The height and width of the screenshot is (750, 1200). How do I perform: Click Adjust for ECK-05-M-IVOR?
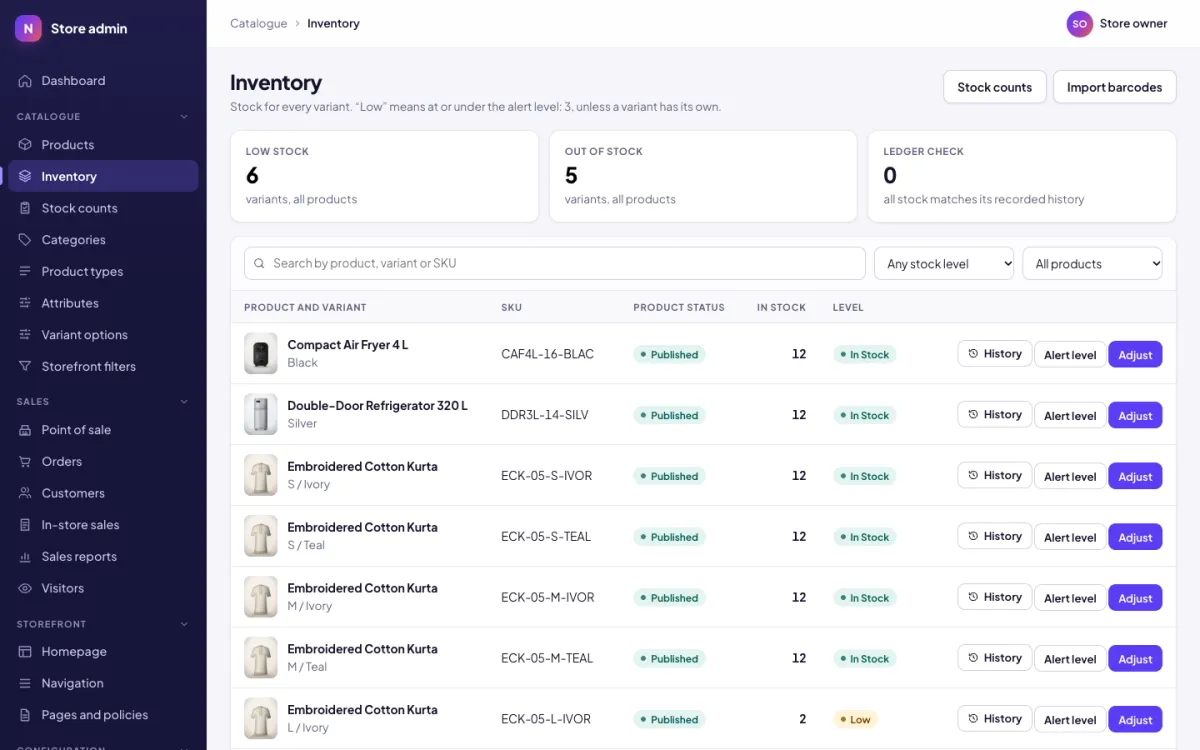[1135, 598]
